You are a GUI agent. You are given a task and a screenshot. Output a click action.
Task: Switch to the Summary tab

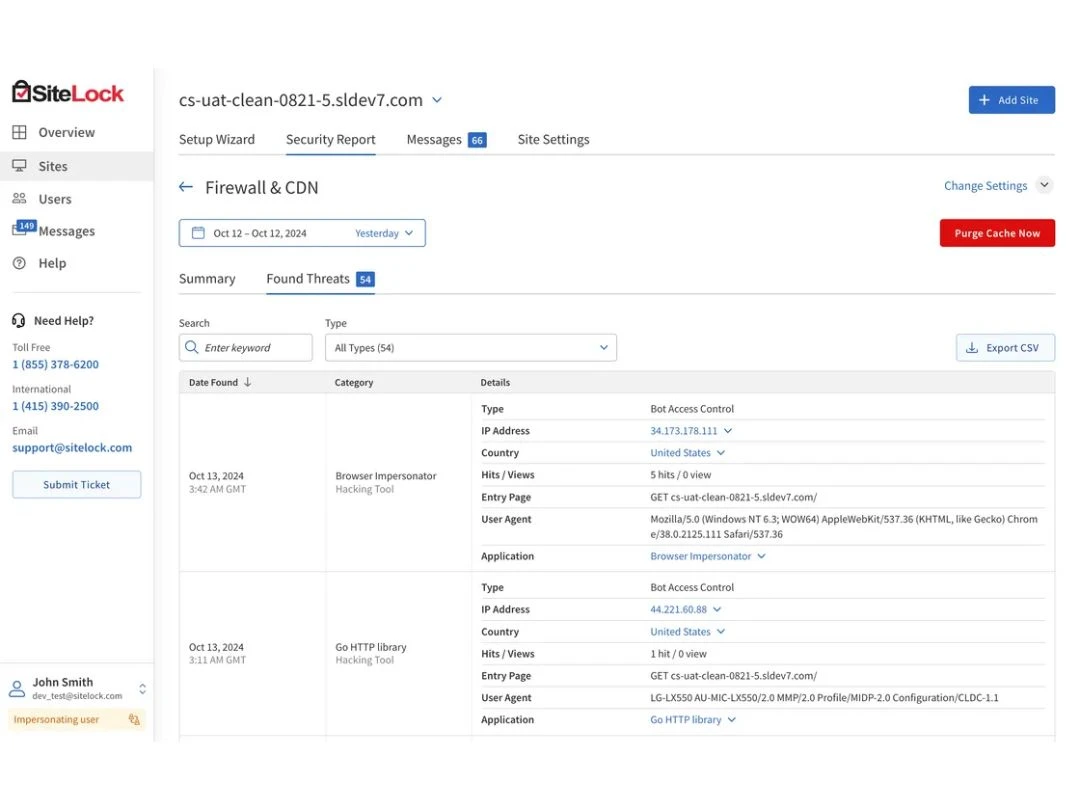(x=207, y=278)
